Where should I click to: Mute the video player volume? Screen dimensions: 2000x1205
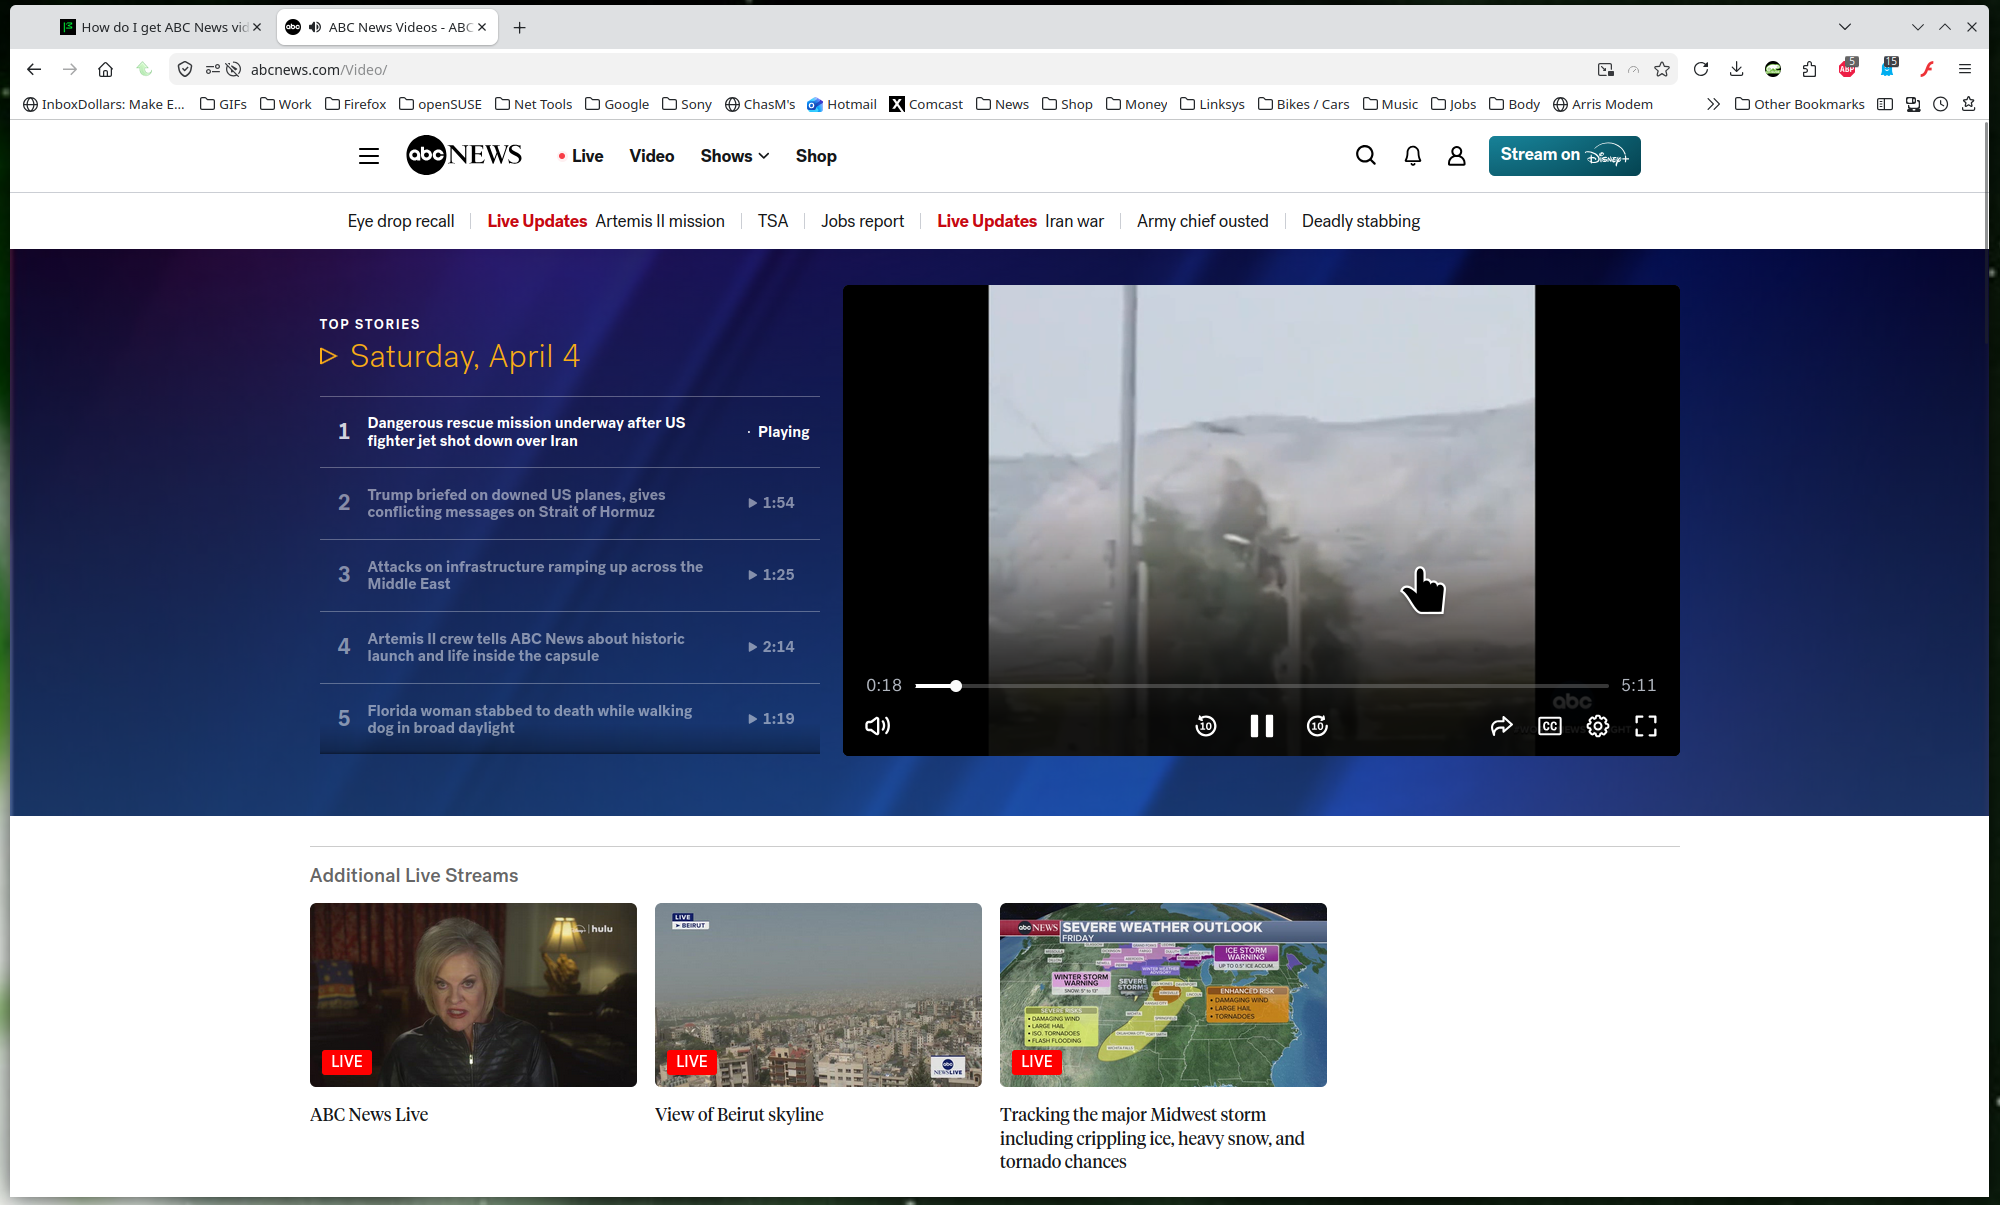tap(877, 726)
